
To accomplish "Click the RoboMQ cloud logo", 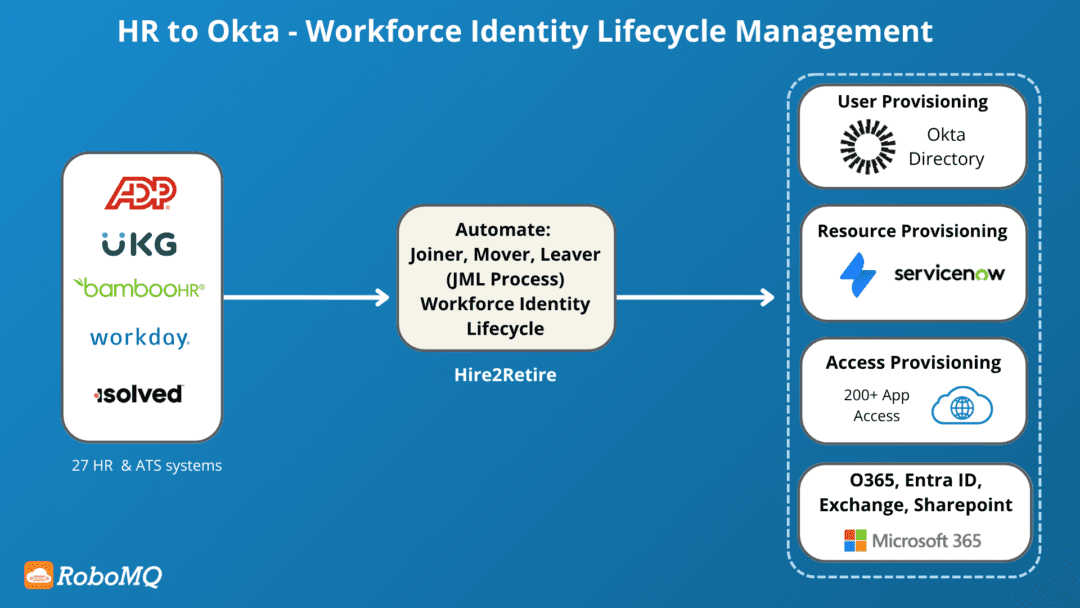I will click(38, 576).
